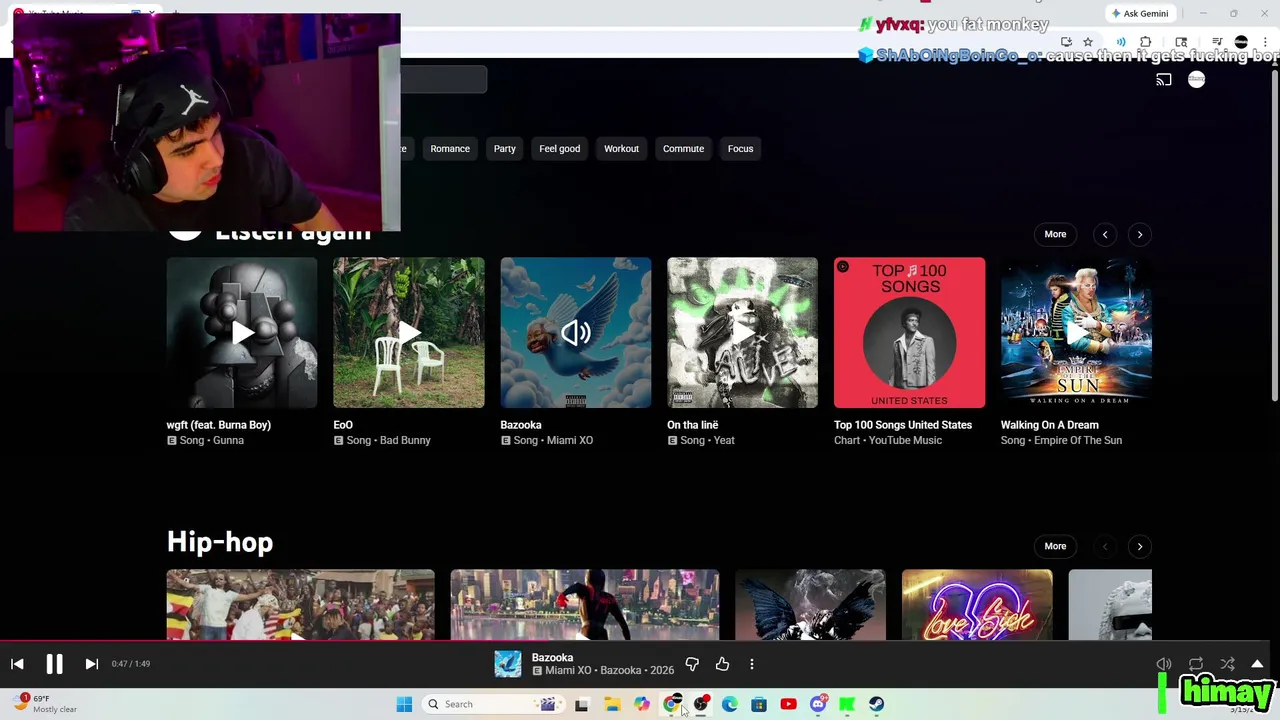The height and width of the screenshot is (720, 1280).
Task: Open Microsoft Store from taskbar
Action: coord(759,704)
